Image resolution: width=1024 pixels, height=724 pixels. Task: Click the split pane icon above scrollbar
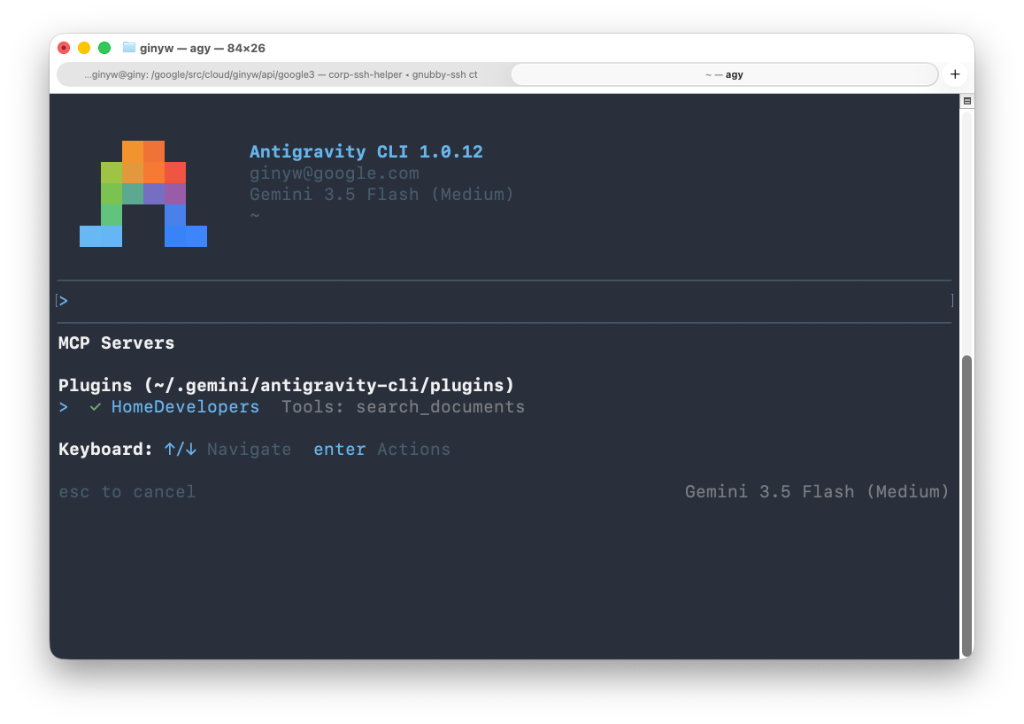pos(967,101)
